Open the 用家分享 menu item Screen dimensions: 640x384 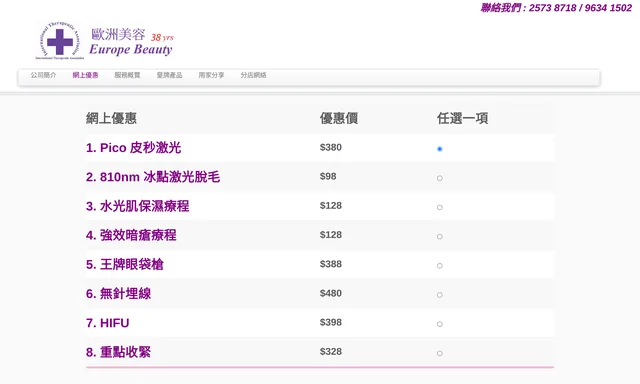[211, 75]
